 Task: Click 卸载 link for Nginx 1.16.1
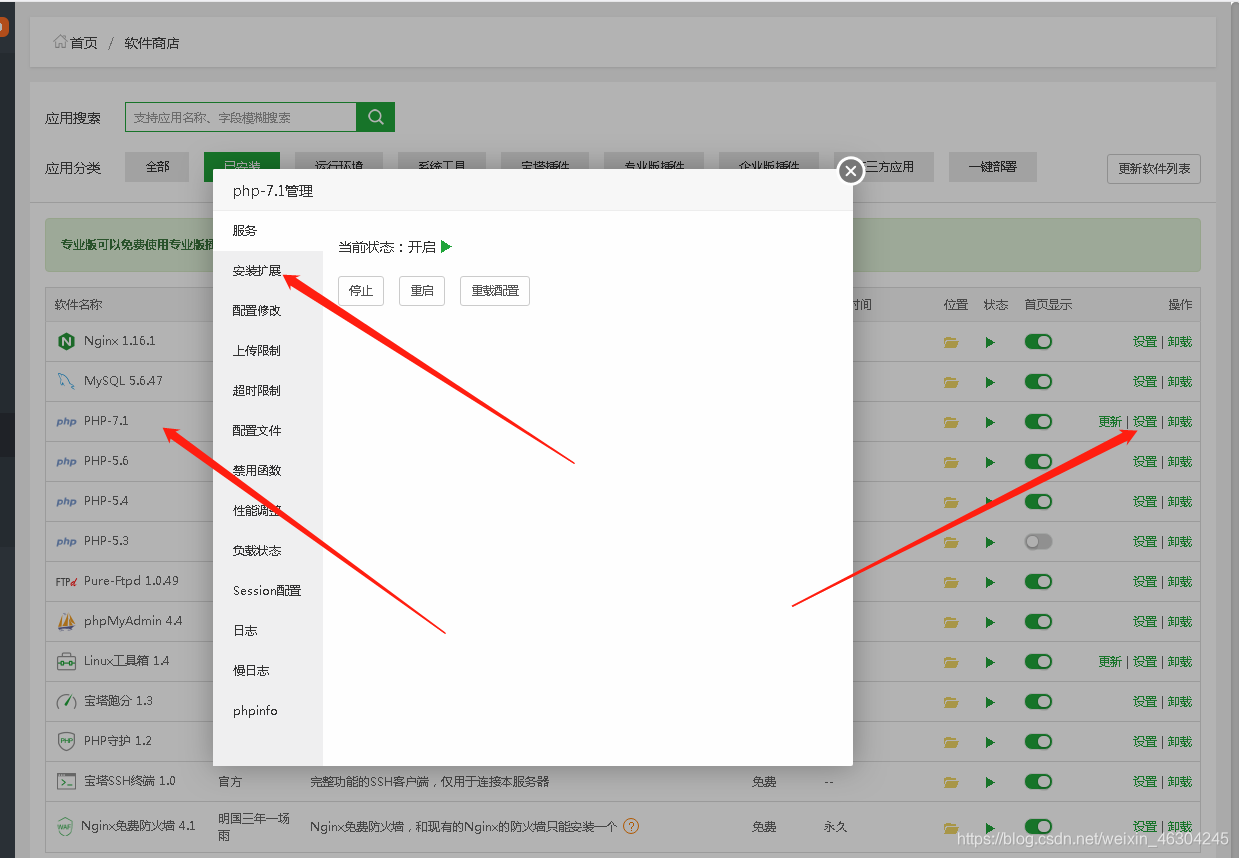click(x=1180, y=342)
